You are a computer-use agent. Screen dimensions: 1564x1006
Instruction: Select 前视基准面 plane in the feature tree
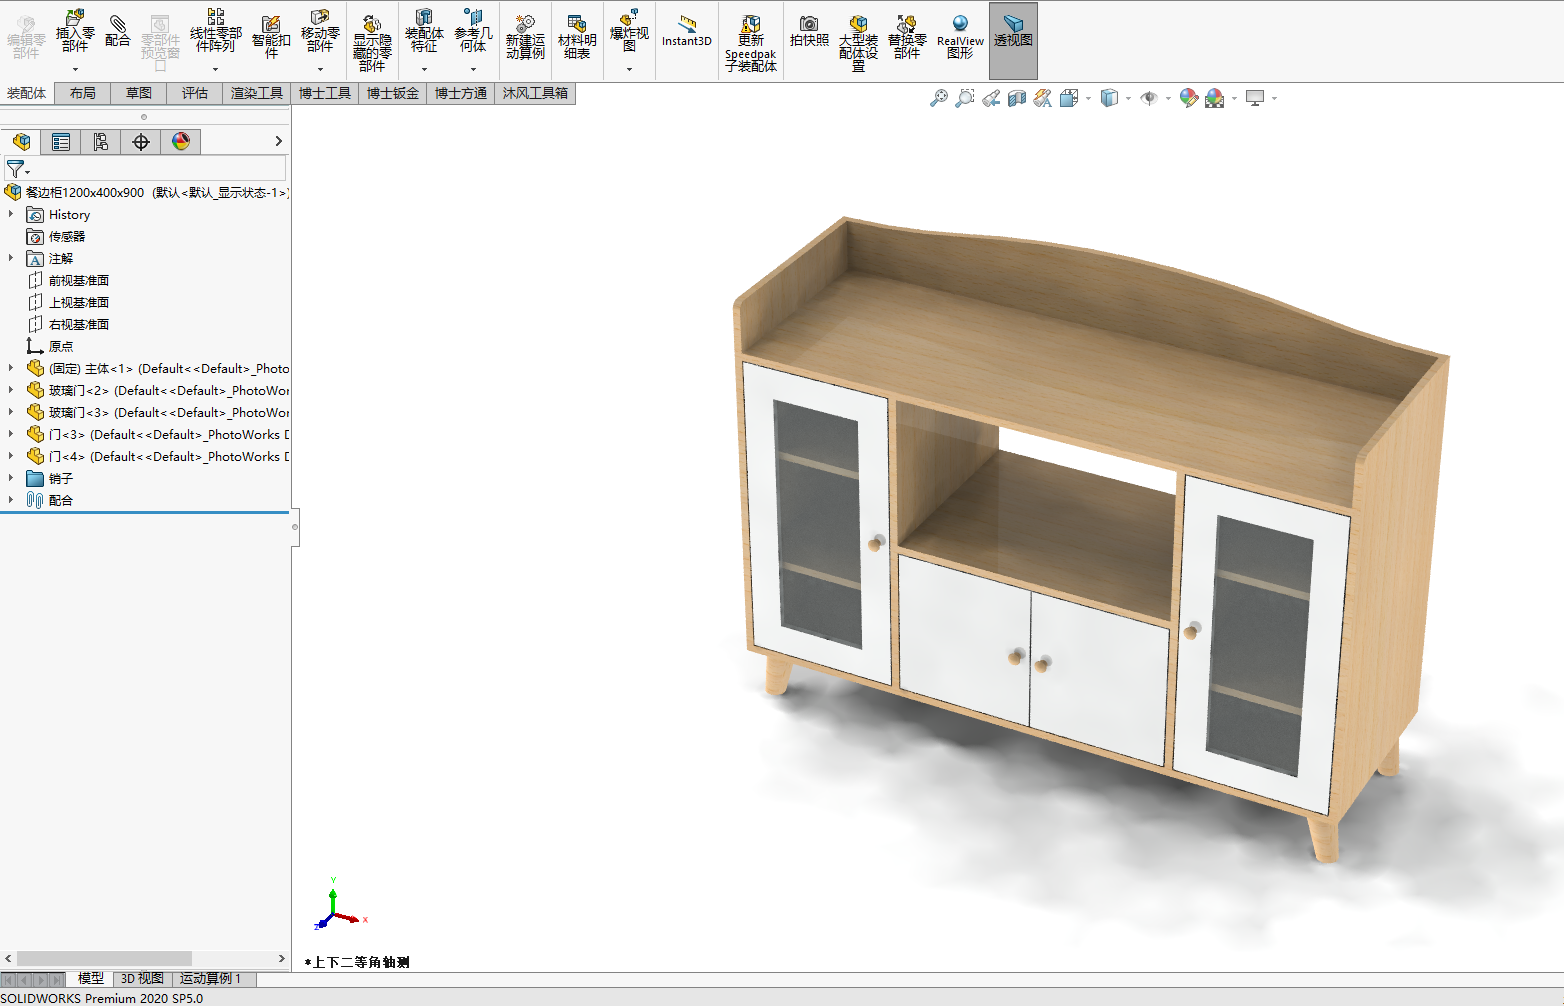click(x=78, y=281)
